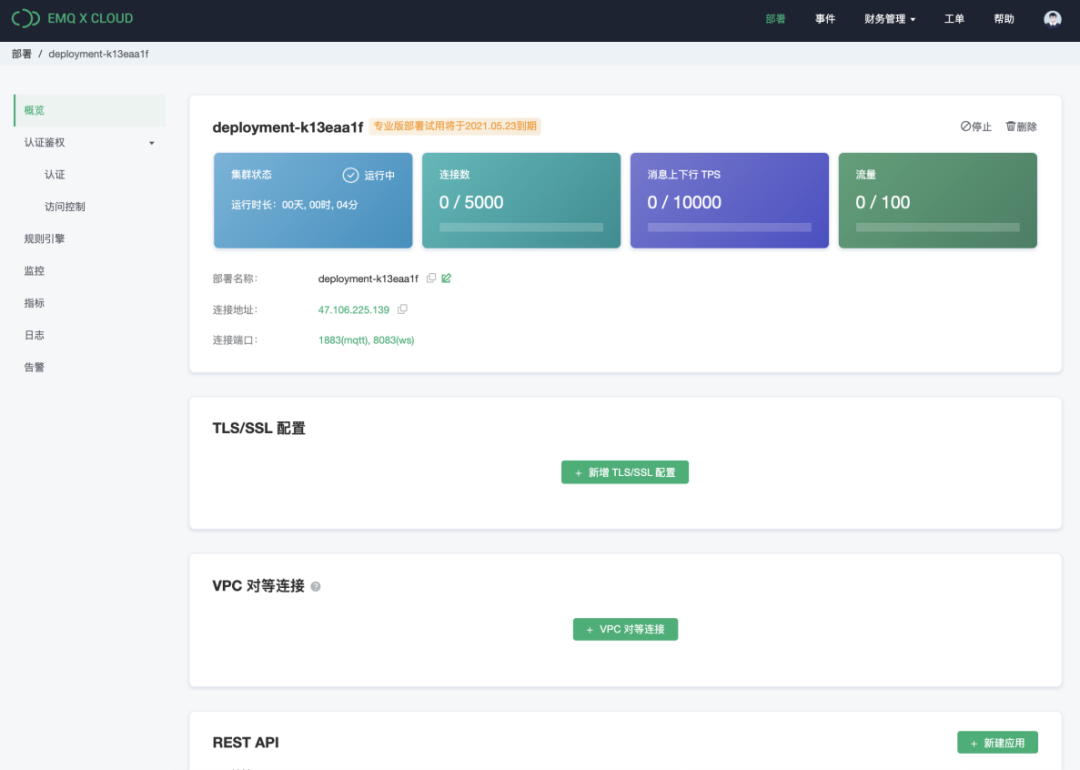Click the 消息上下行 TPS progress bar
Screen dimensions: 1080x770
[729, 227]
